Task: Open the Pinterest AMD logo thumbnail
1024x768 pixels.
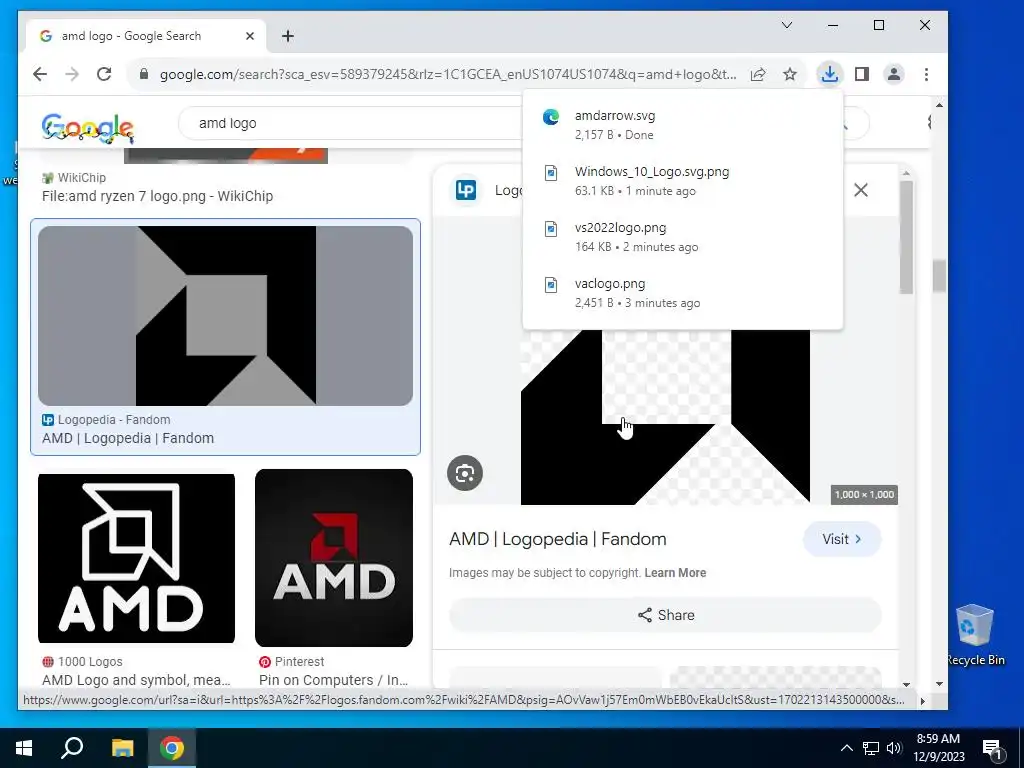Action: tap(334, 558)
